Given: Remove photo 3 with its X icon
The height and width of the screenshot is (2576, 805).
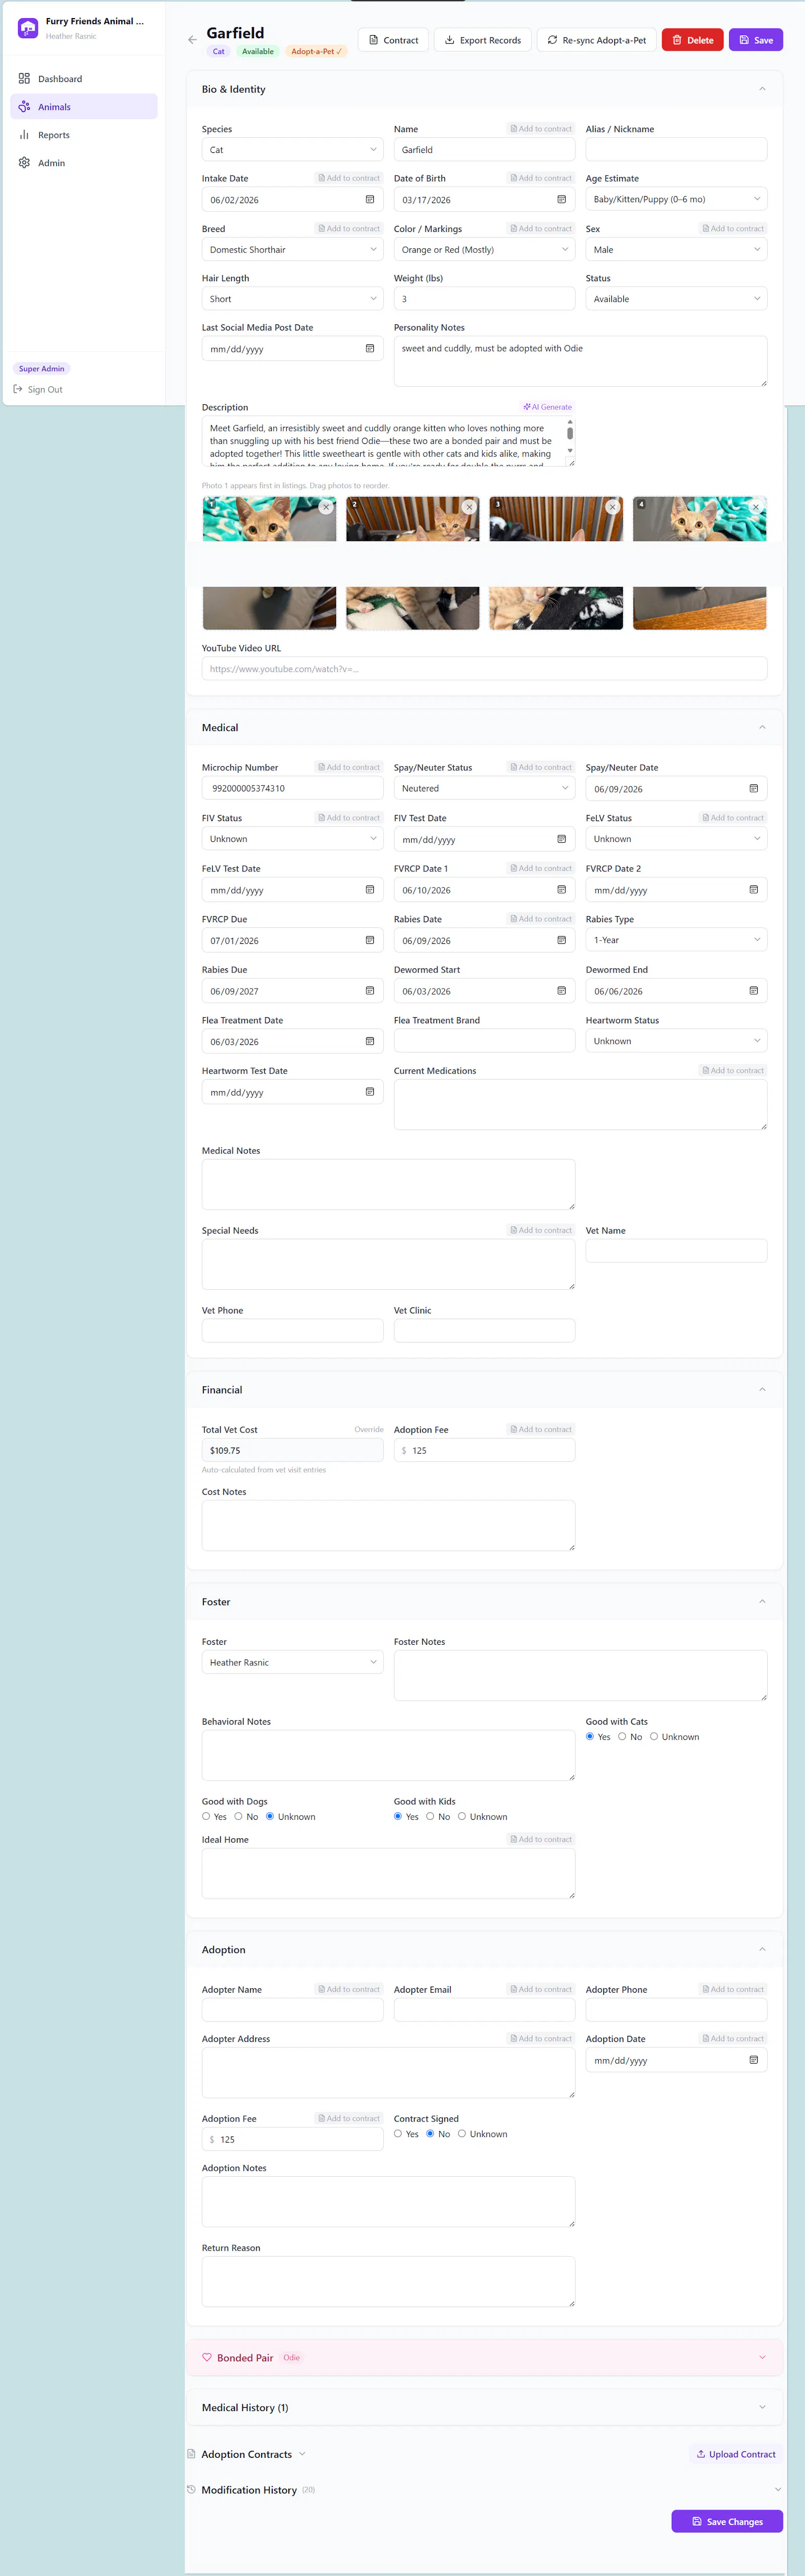Looking at the screenshot, I should 612,508.
